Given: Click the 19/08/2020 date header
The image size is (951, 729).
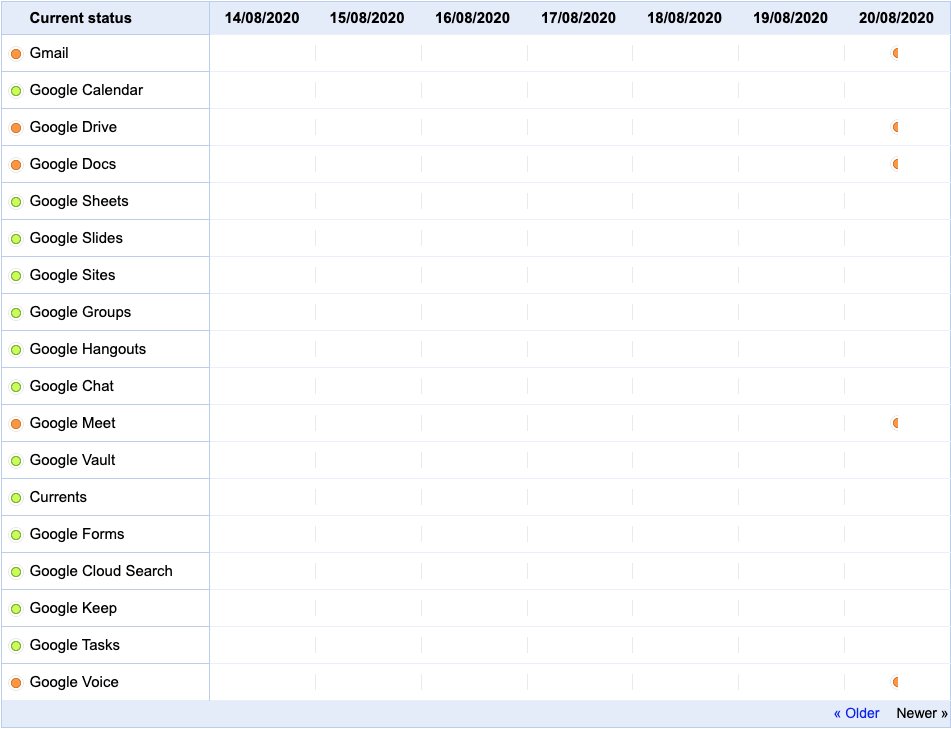Looking at the screenshot, I should [x=790, y=18].
